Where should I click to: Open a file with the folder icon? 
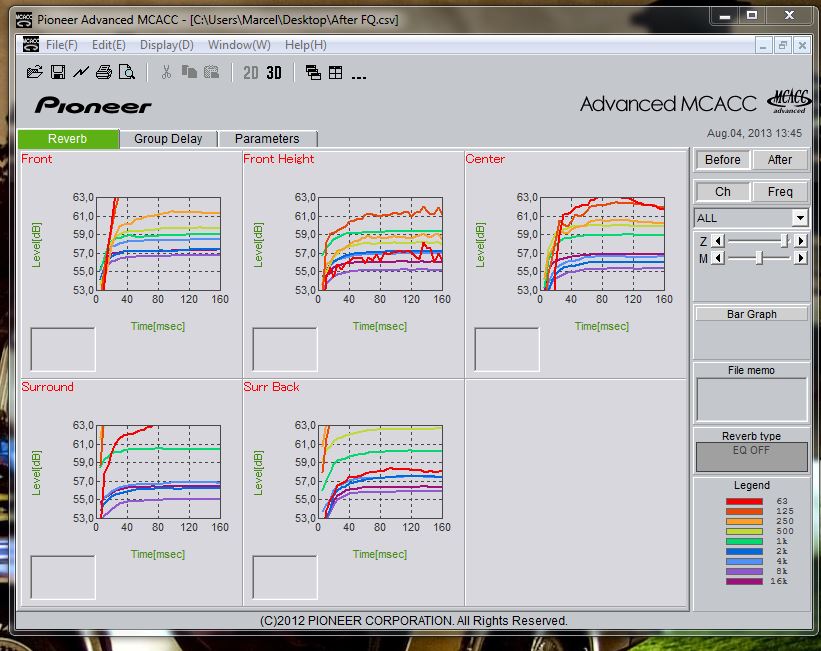34,72
